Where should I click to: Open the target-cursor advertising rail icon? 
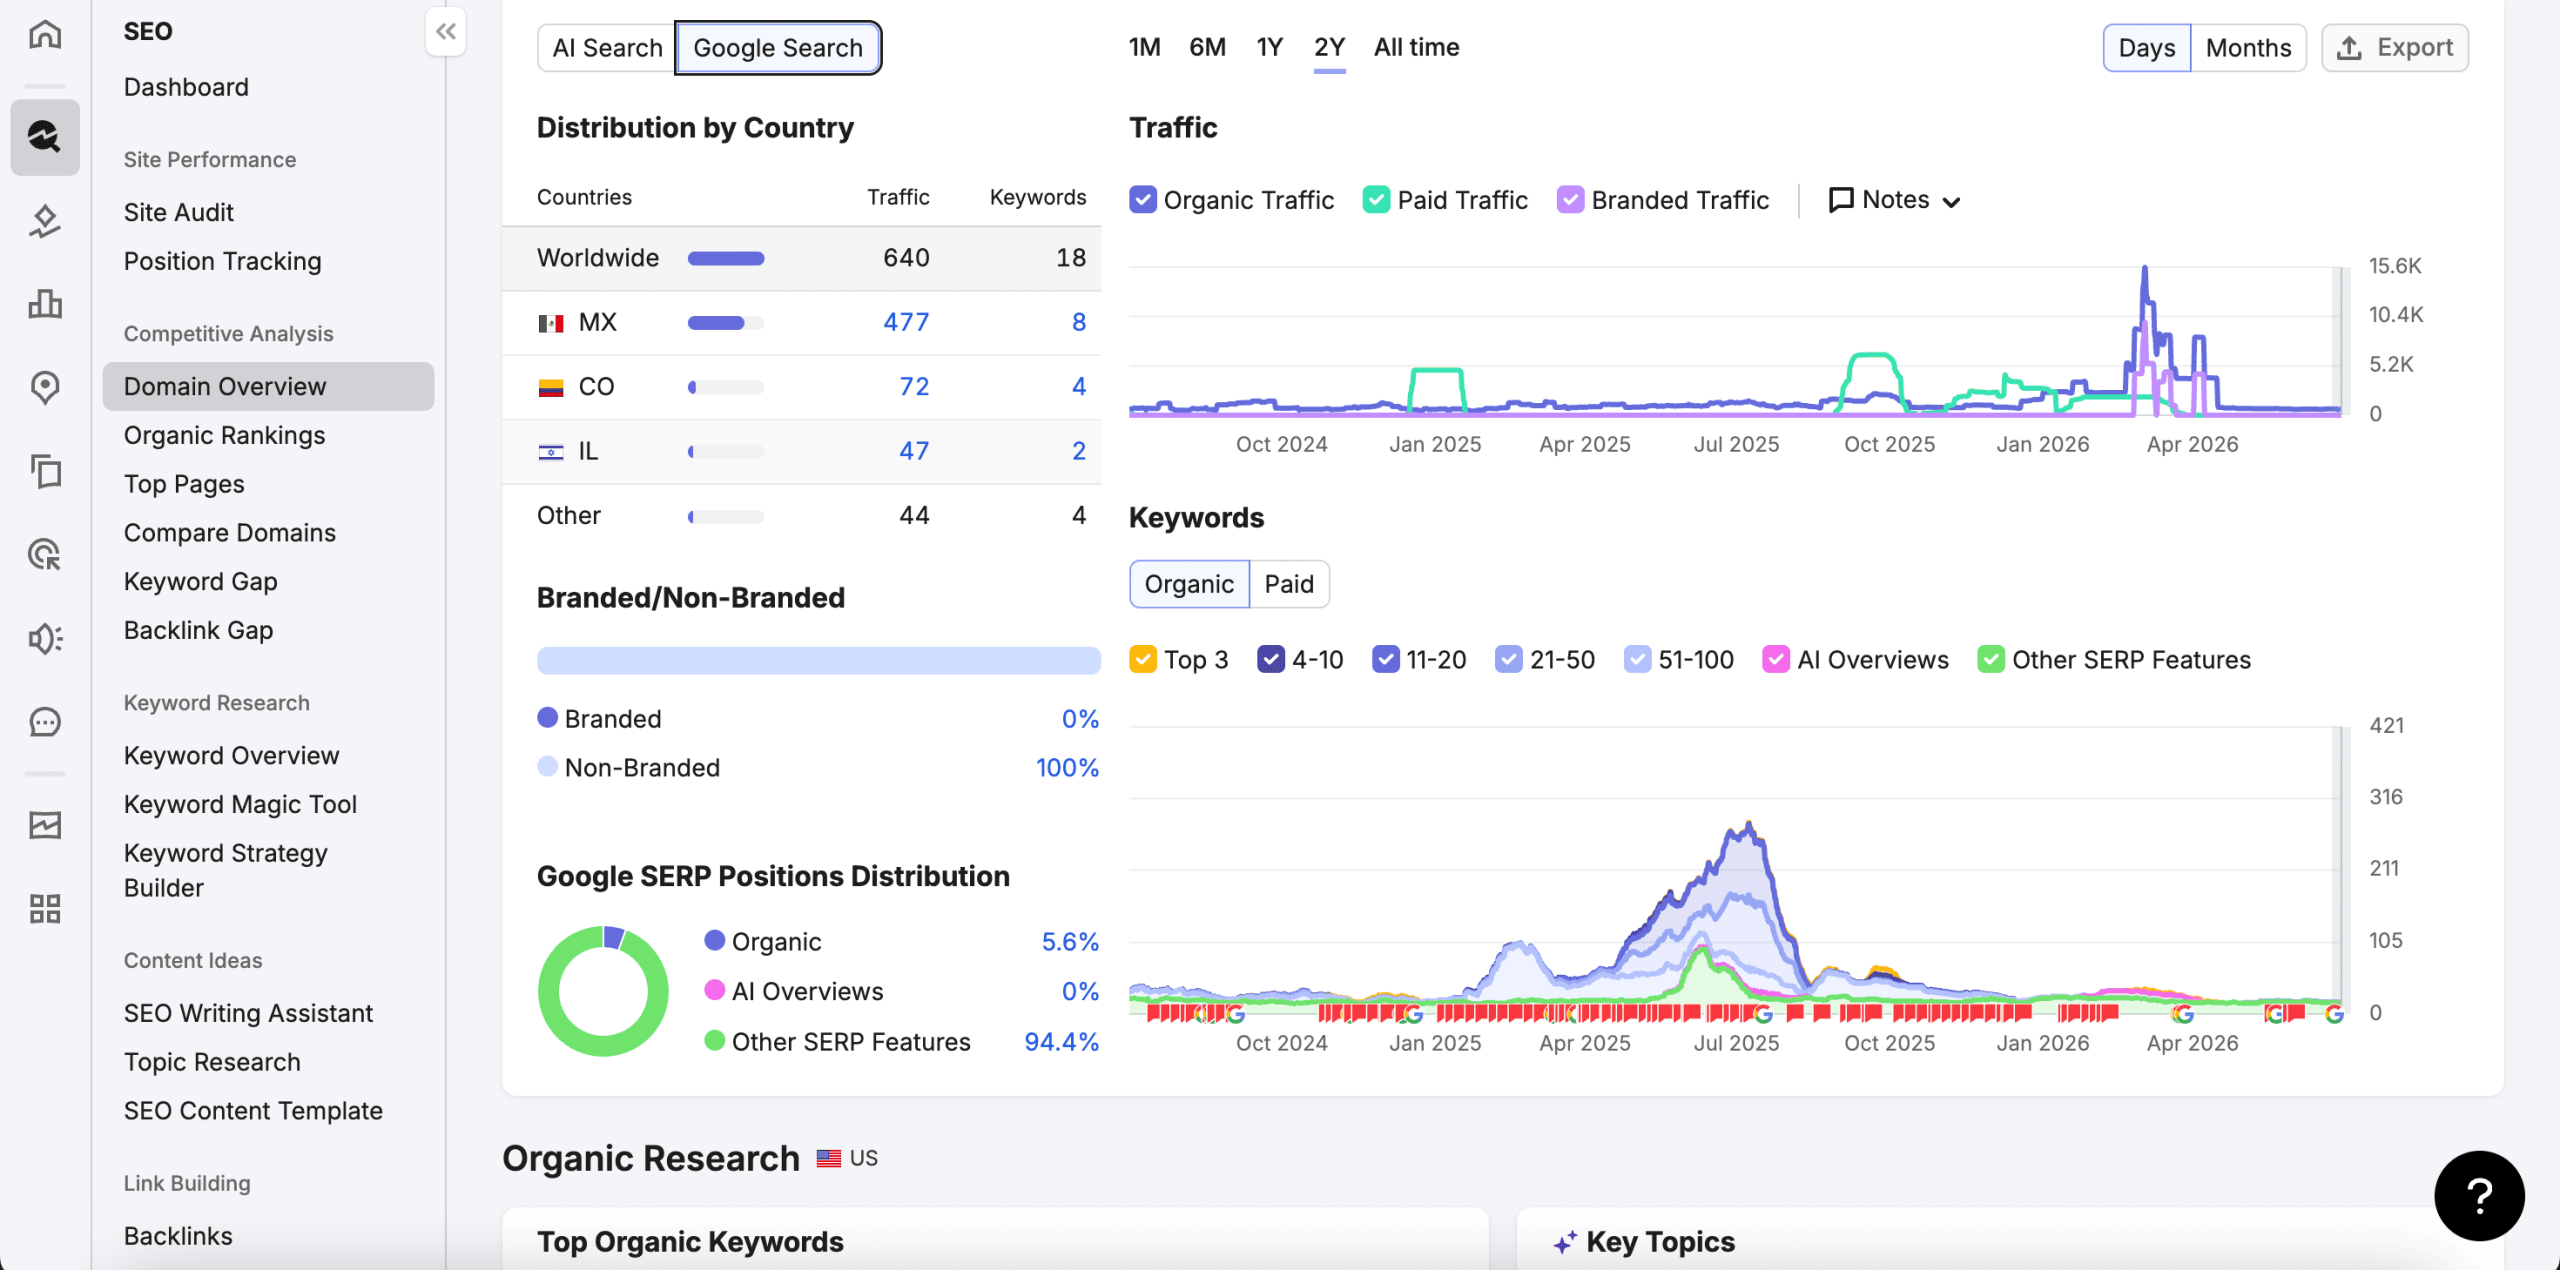tap(45, 554)
